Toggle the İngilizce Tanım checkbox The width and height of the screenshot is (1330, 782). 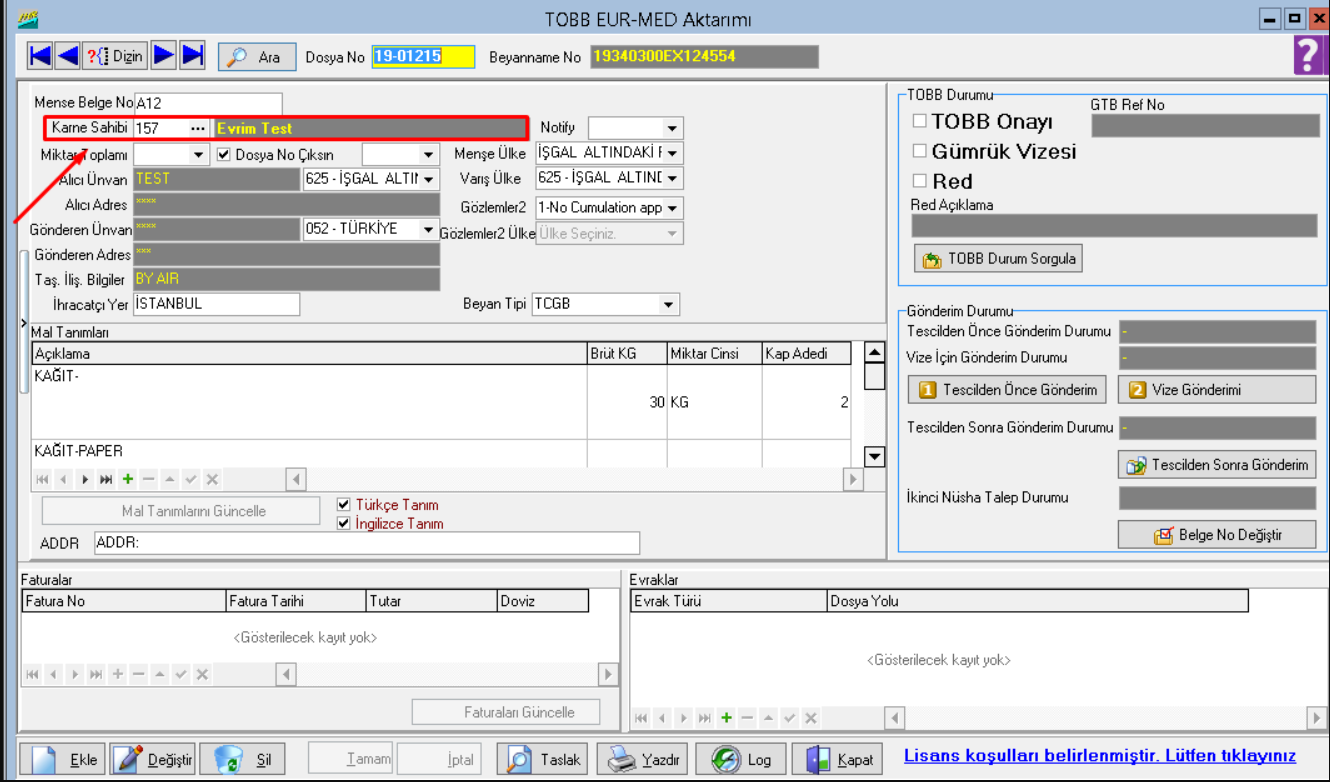click(x=344, y=523)
